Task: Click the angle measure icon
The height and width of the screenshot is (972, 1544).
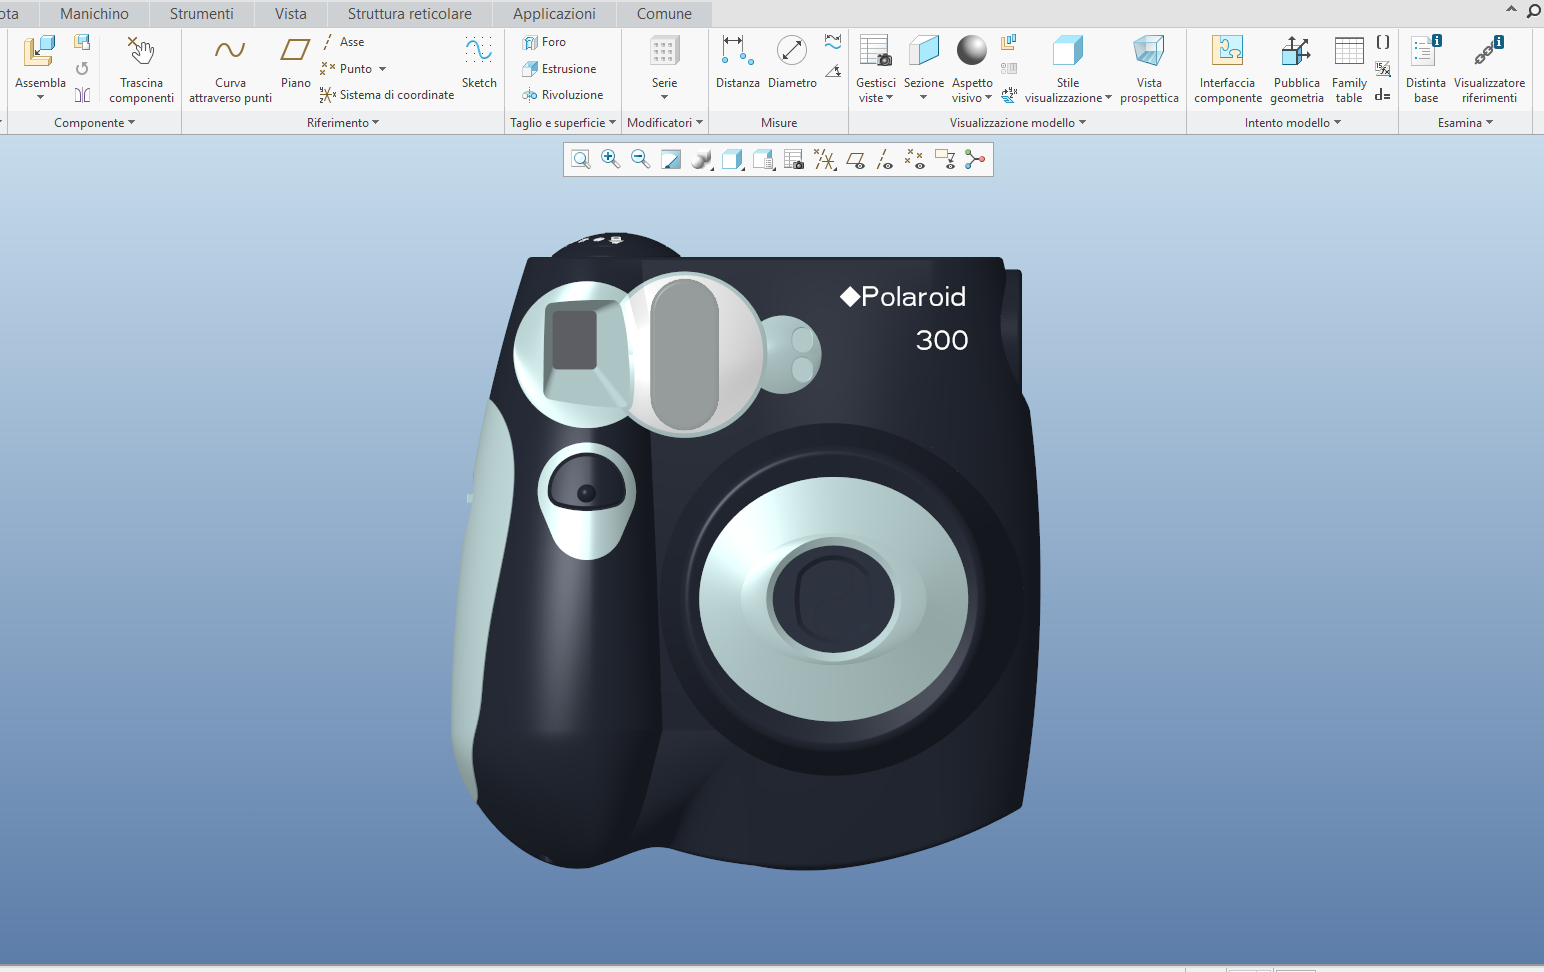Action: 833,70
